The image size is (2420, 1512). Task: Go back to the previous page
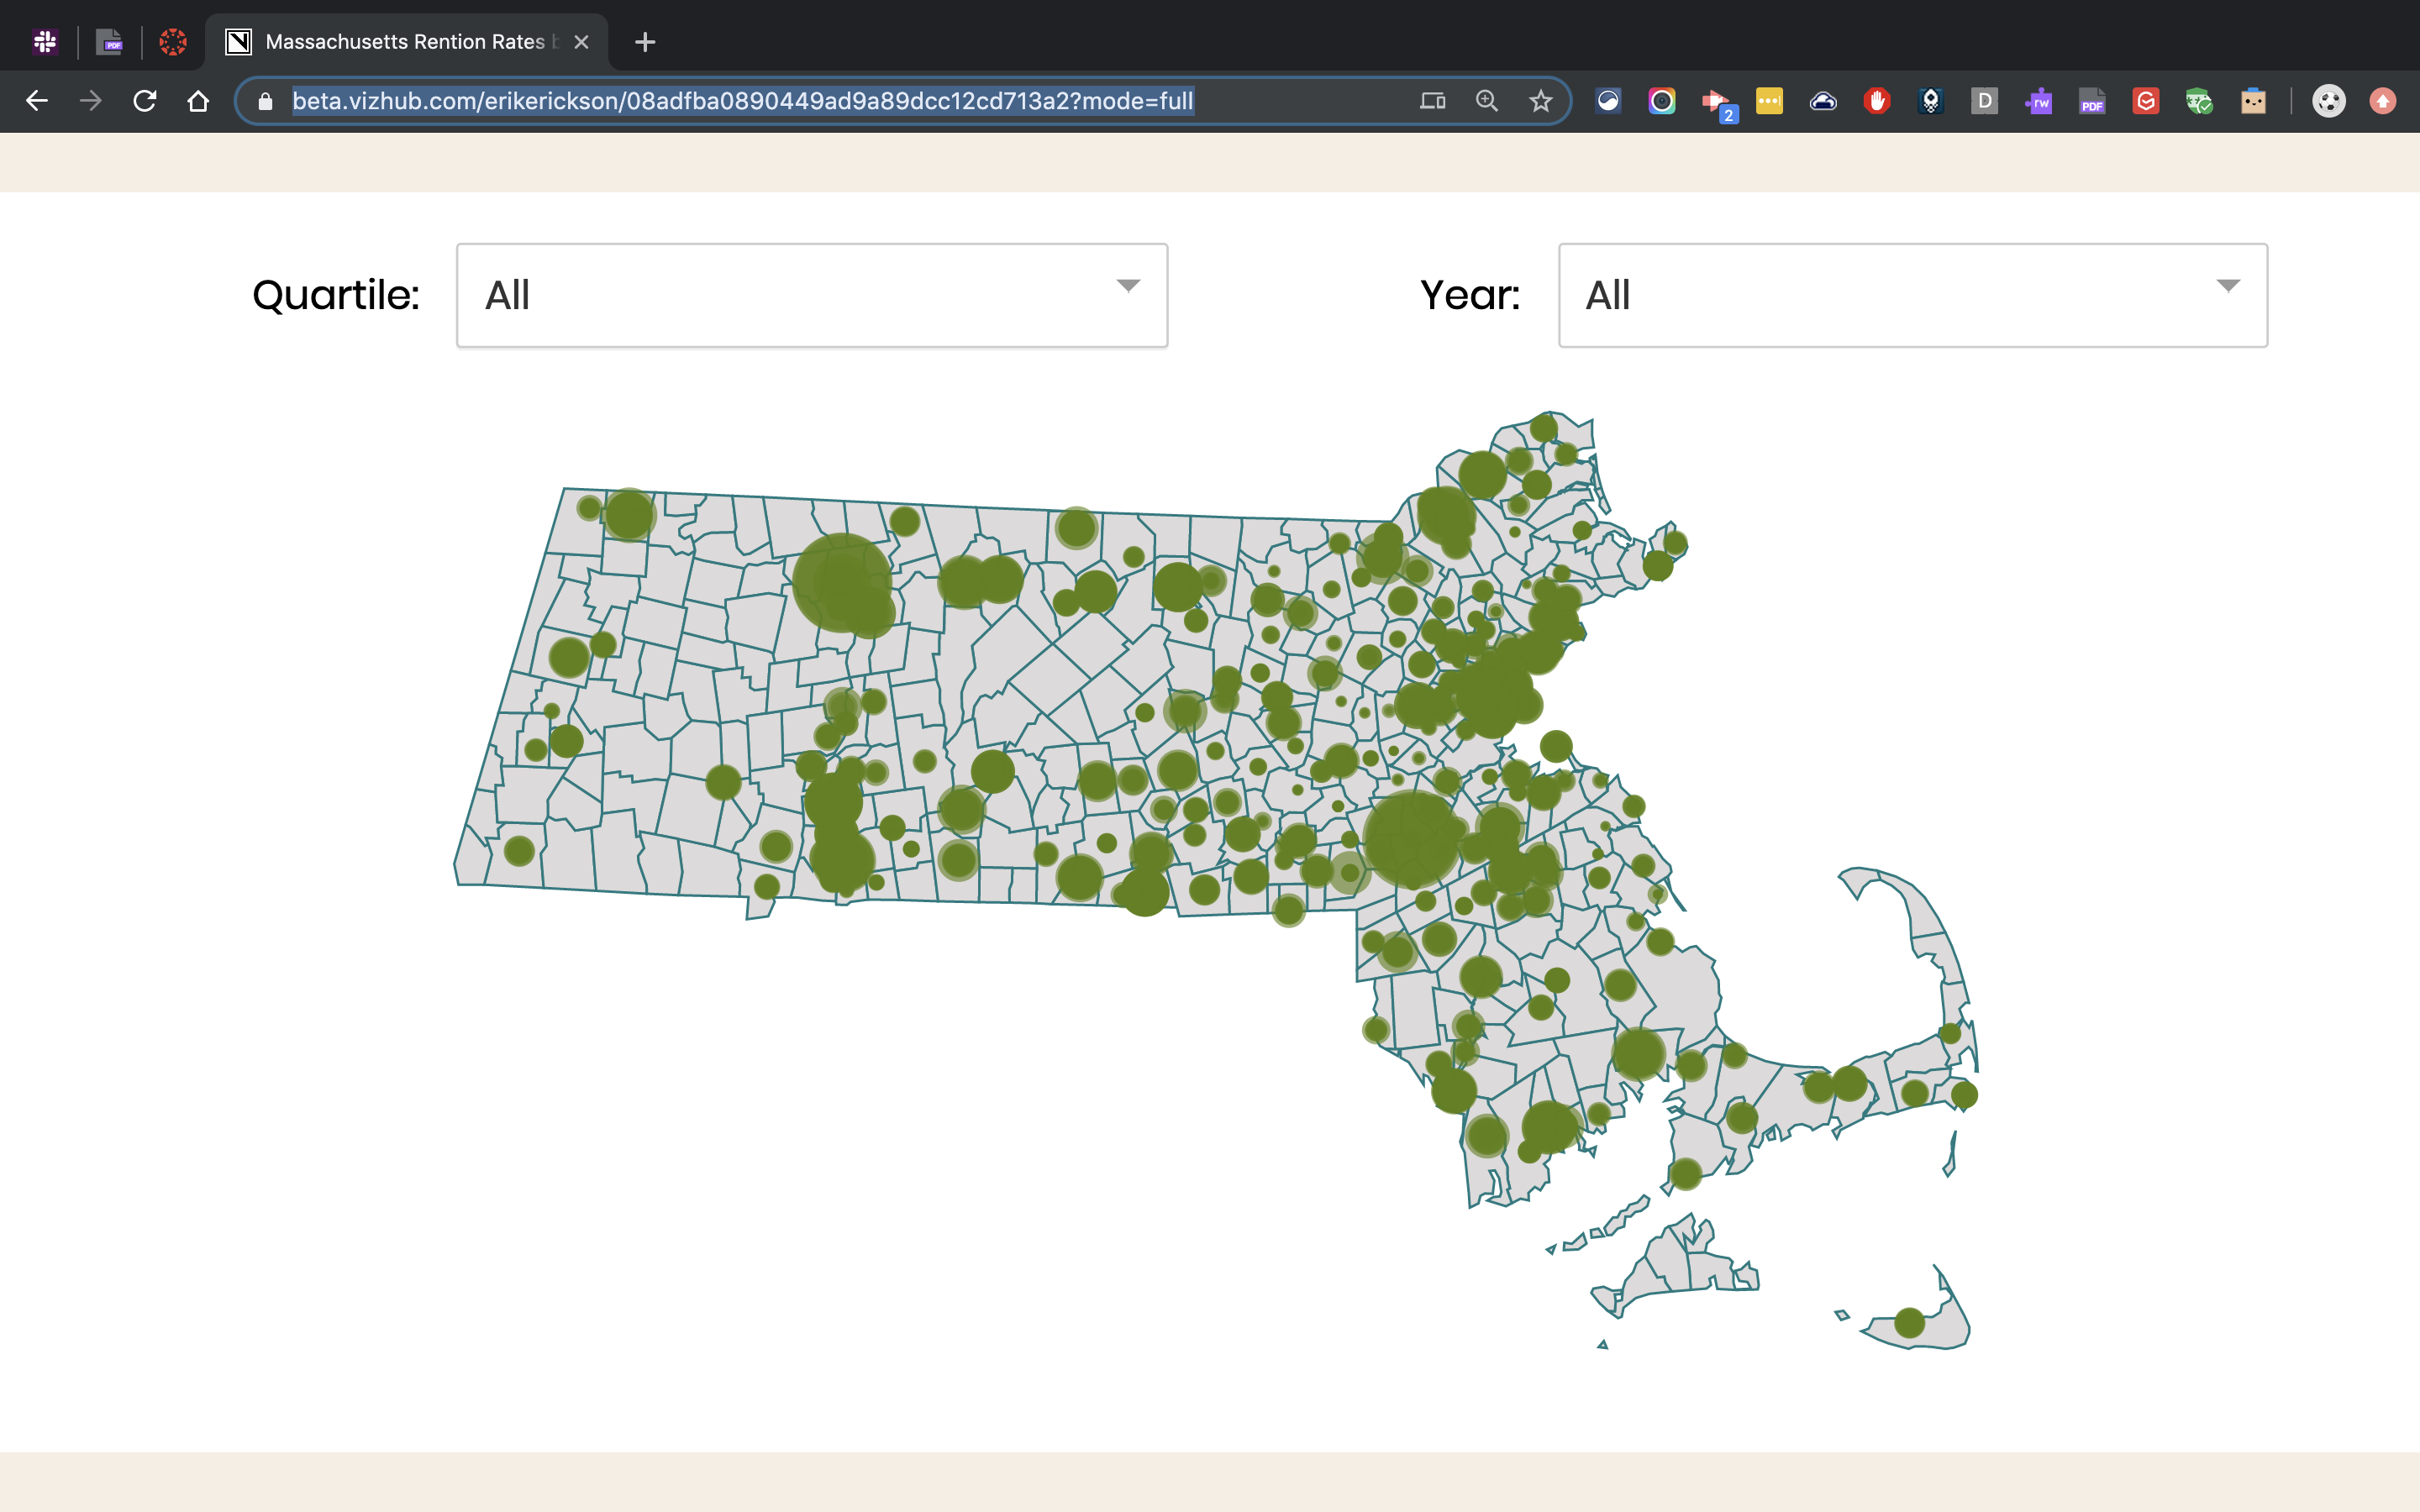tap(37, 101)
